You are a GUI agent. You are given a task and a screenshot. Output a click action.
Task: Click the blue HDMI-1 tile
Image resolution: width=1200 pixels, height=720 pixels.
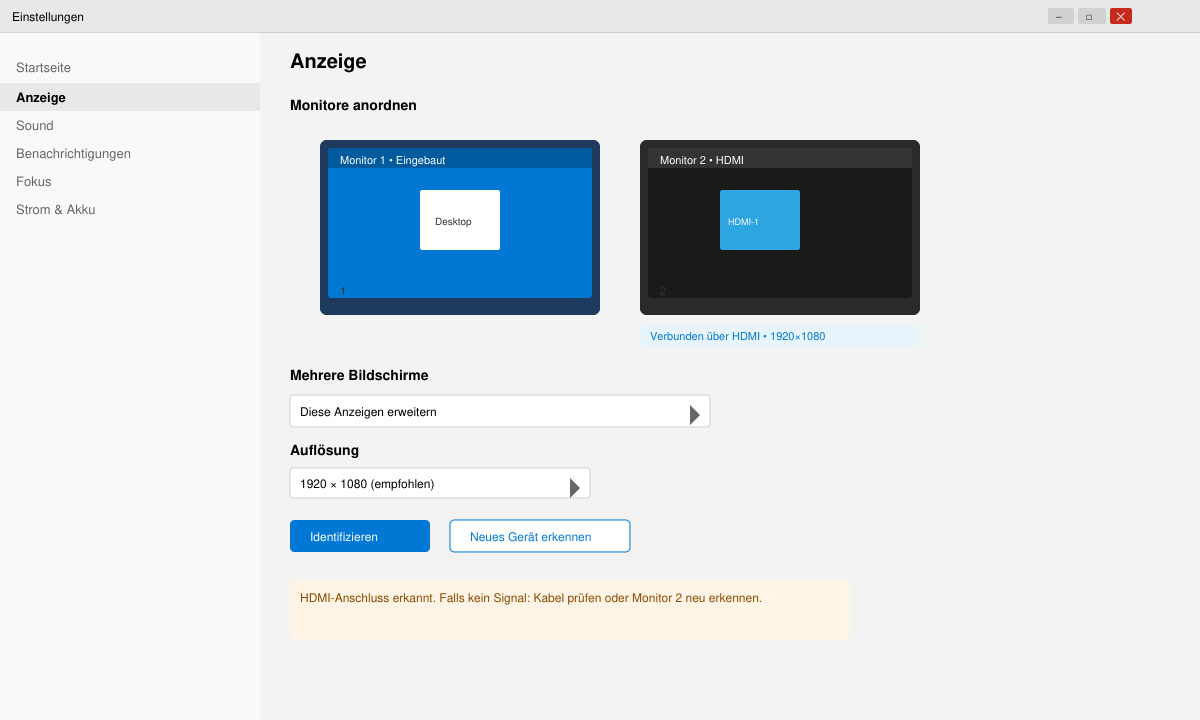(x=760, y=220)
